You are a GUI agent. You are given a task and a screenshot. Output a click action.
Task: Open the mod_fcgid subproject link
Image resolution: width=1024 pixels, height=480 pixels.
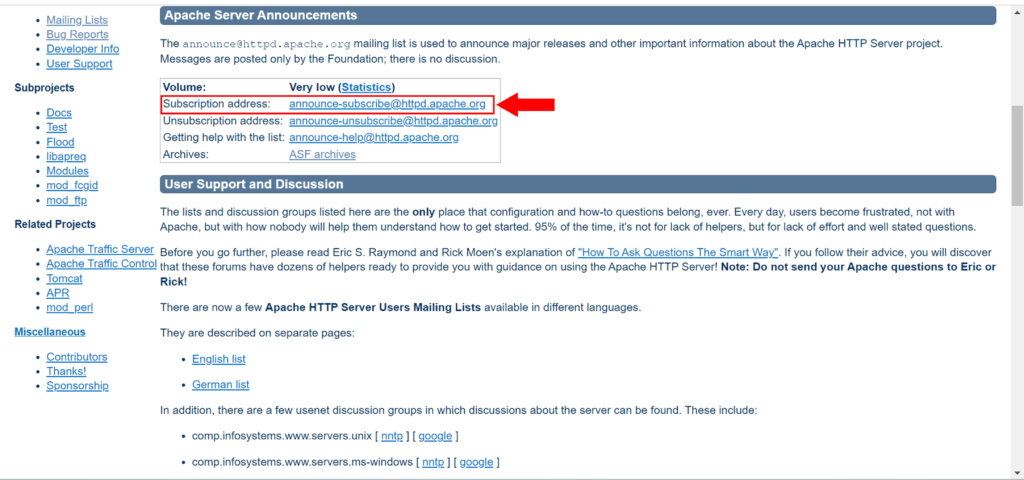[x=72, y=186]
